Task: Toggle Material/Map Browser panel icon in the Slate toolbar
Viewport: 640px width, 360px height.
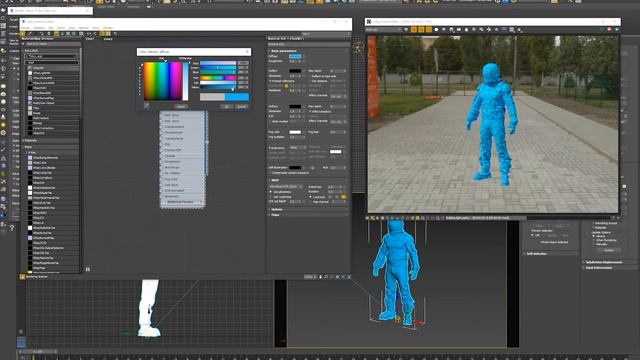Action: [x=102, y=33]
